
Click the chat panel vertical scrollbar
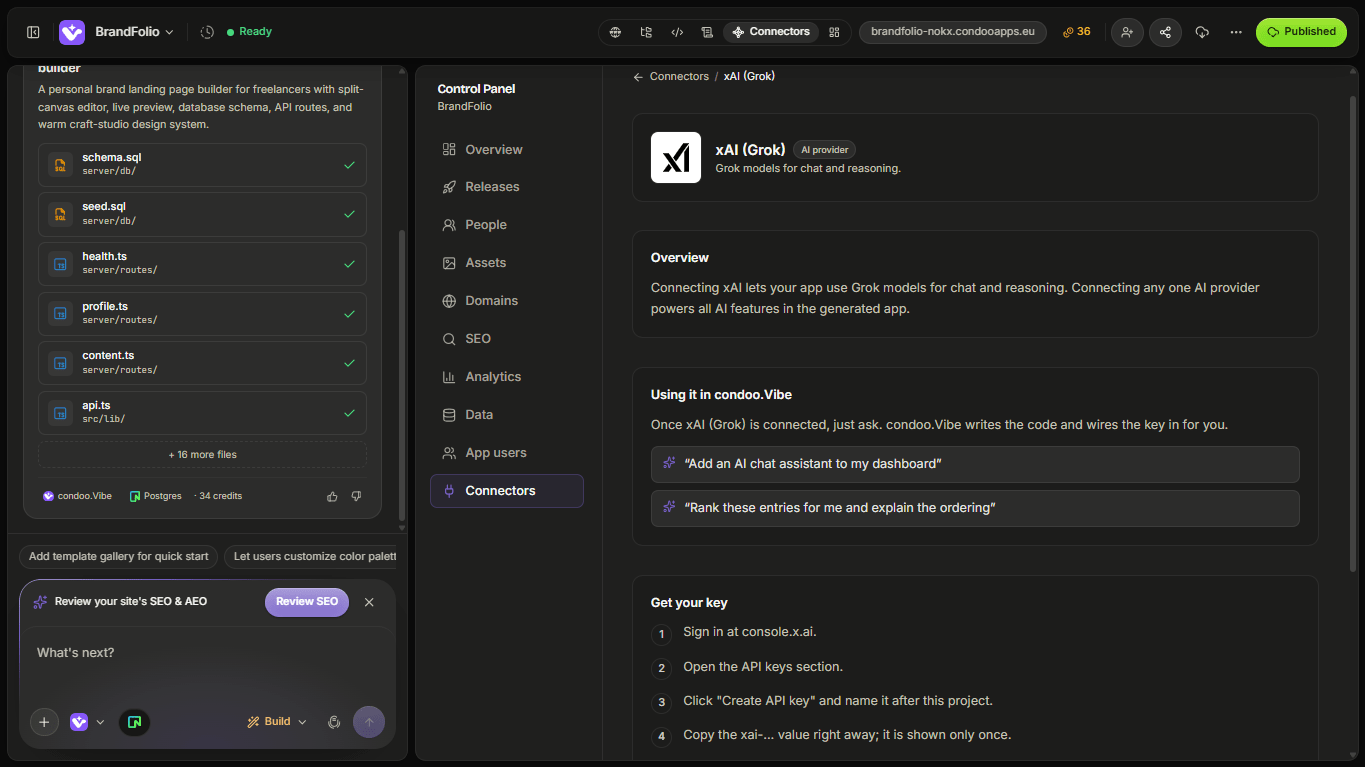click(x=402, y=375)
